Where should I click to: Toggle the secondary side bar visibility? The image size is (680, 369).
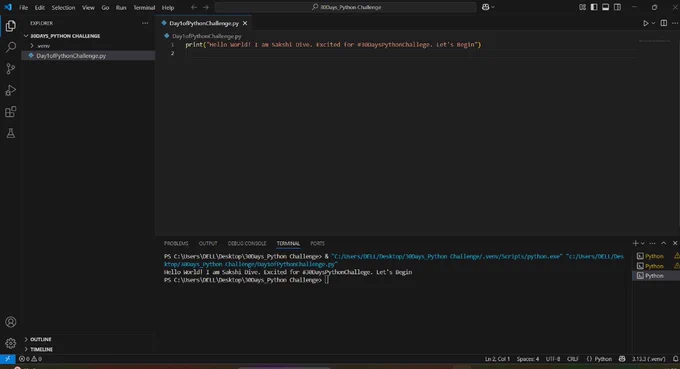coord(617,7)
